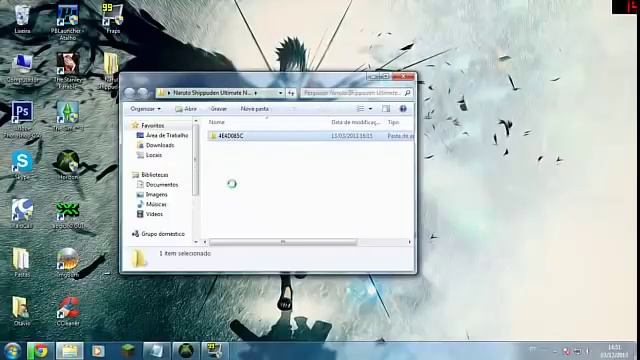The height and width of the screenshot is (360, 640).
Task: Open Locais in the navigation pane
Action: click(x=153, y=155)
